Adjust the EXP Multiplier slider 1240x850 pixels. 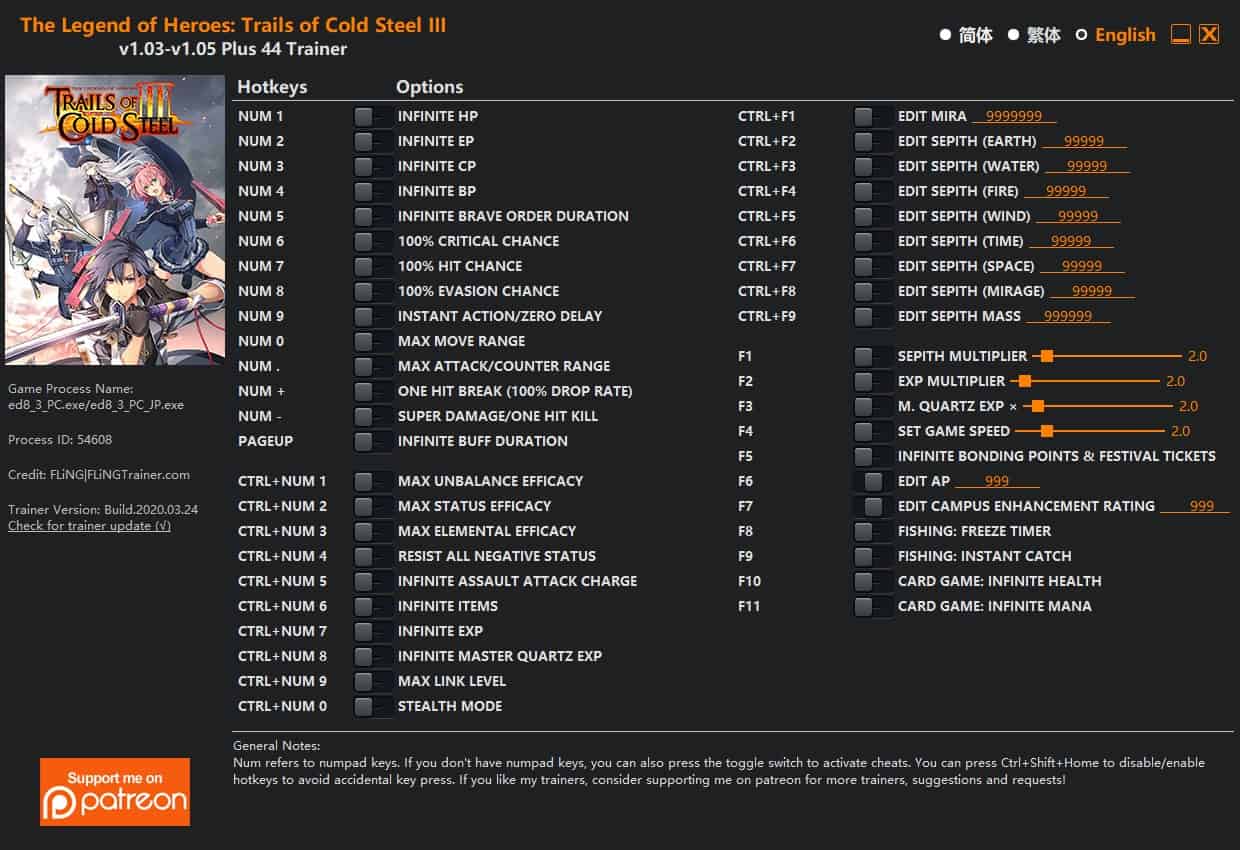[x=1085, y=381]
